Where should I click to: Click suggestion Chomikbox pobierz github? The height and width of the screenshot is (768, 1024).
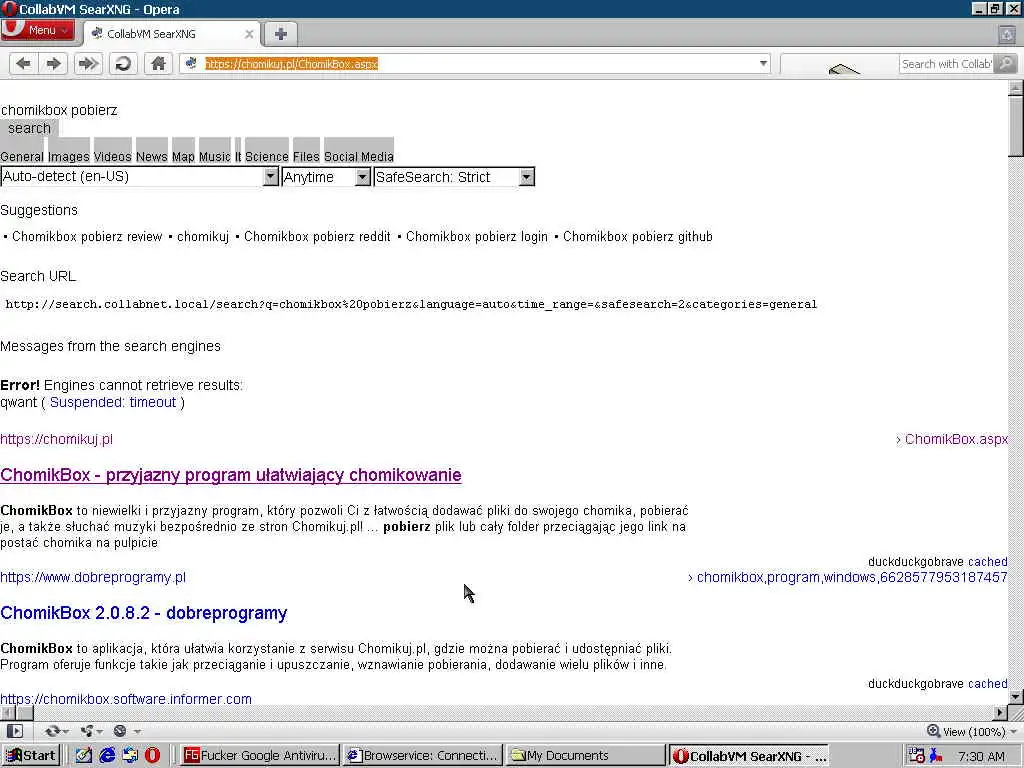pos(637,236)
